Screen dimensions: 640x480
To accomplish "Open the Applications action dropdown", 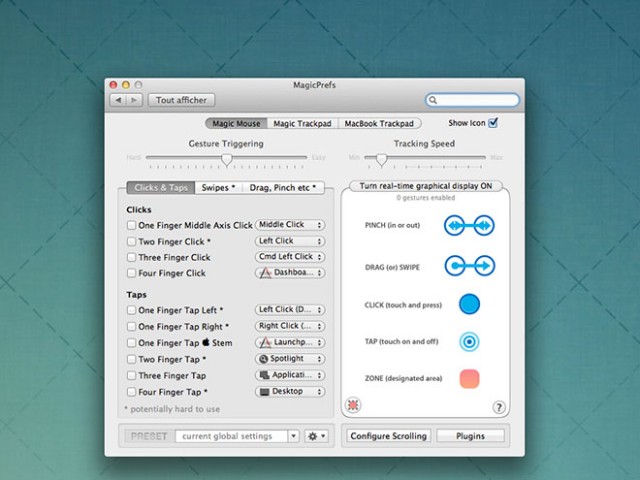I will coord(290,375).
